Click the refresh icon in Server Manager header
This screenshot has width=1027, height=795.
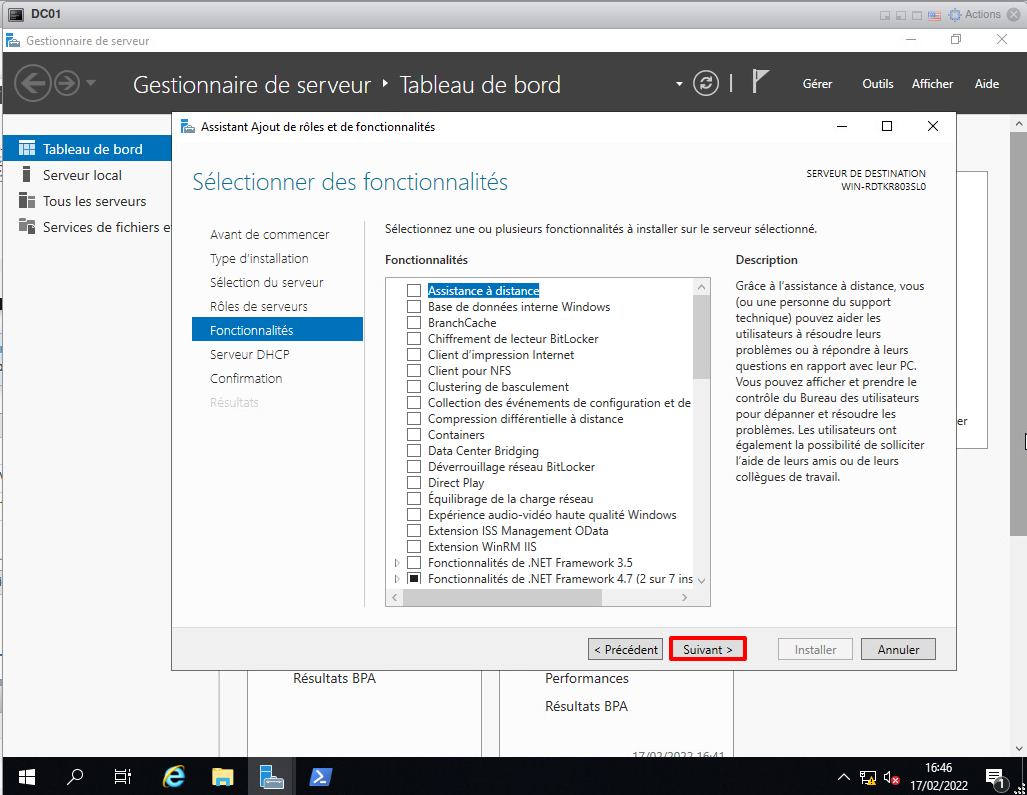[x=706, y=84]
